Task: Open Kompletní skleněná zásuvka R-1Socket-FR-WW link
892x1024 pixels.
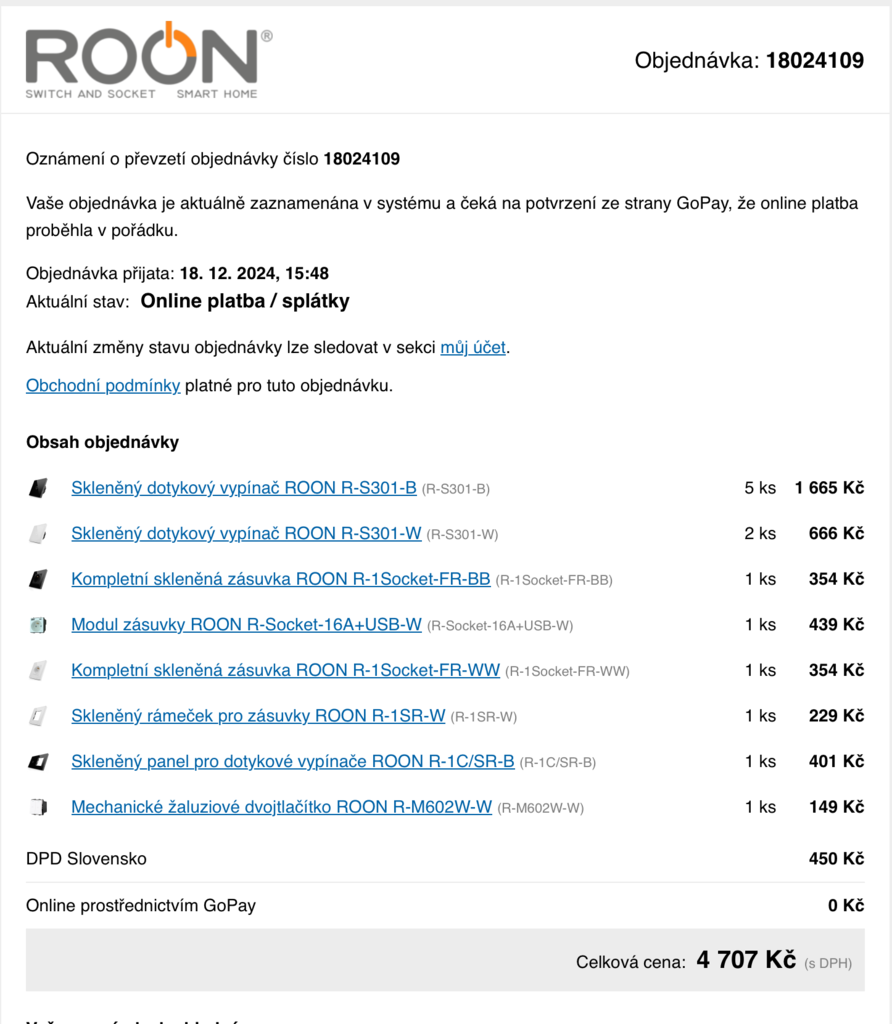Action: [x=285, y=671]
